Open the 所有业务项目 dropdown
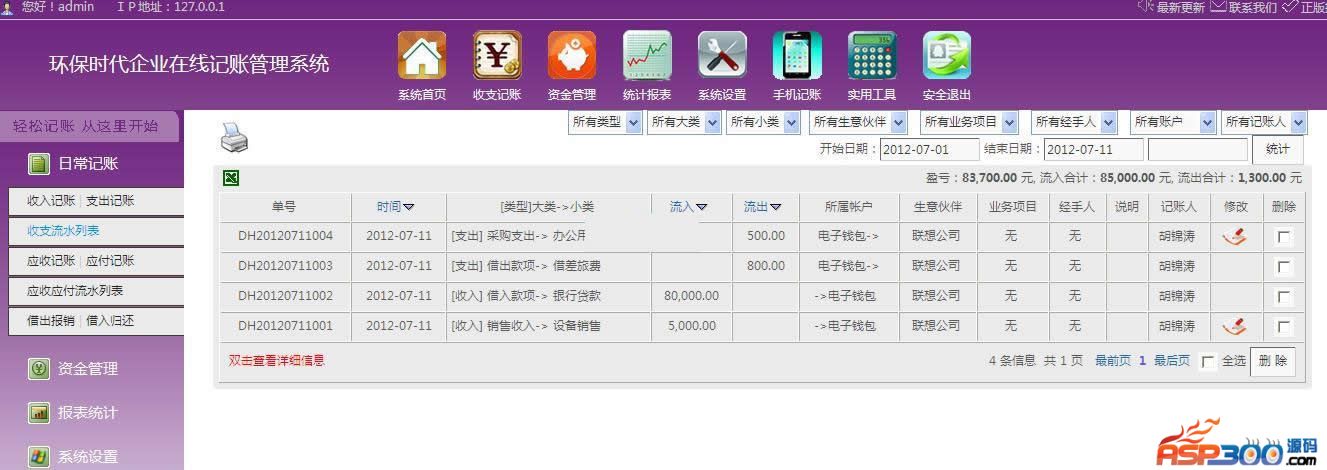The width and height of the screenshot is (1327, 470). tap(969, 122)
